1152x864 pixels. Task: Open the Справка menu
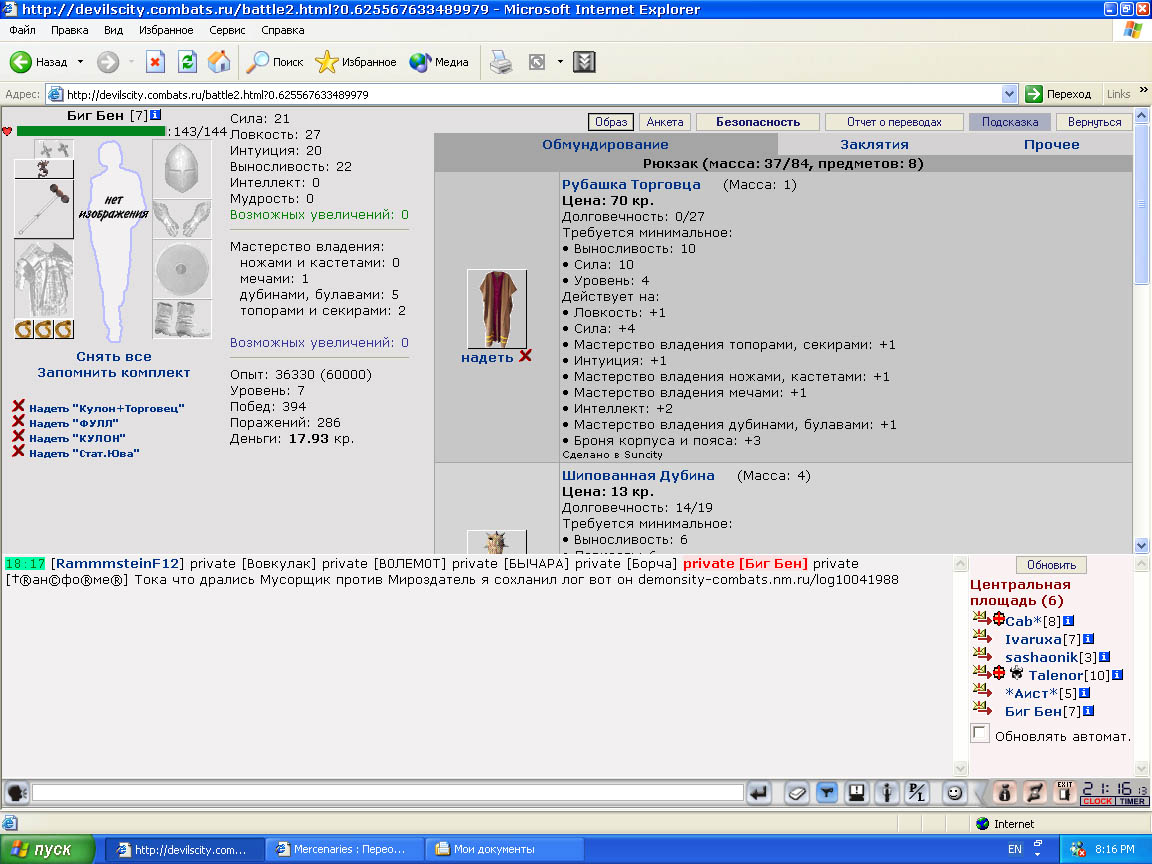283,30
